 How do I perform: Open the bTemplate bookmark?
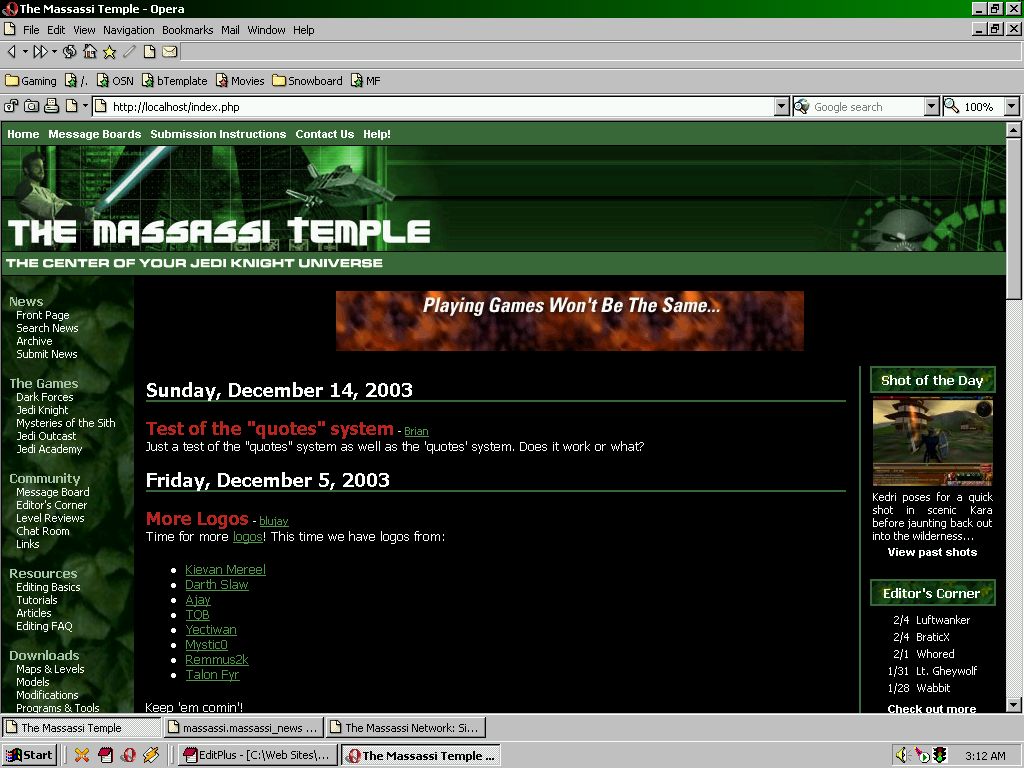point(174,81)
